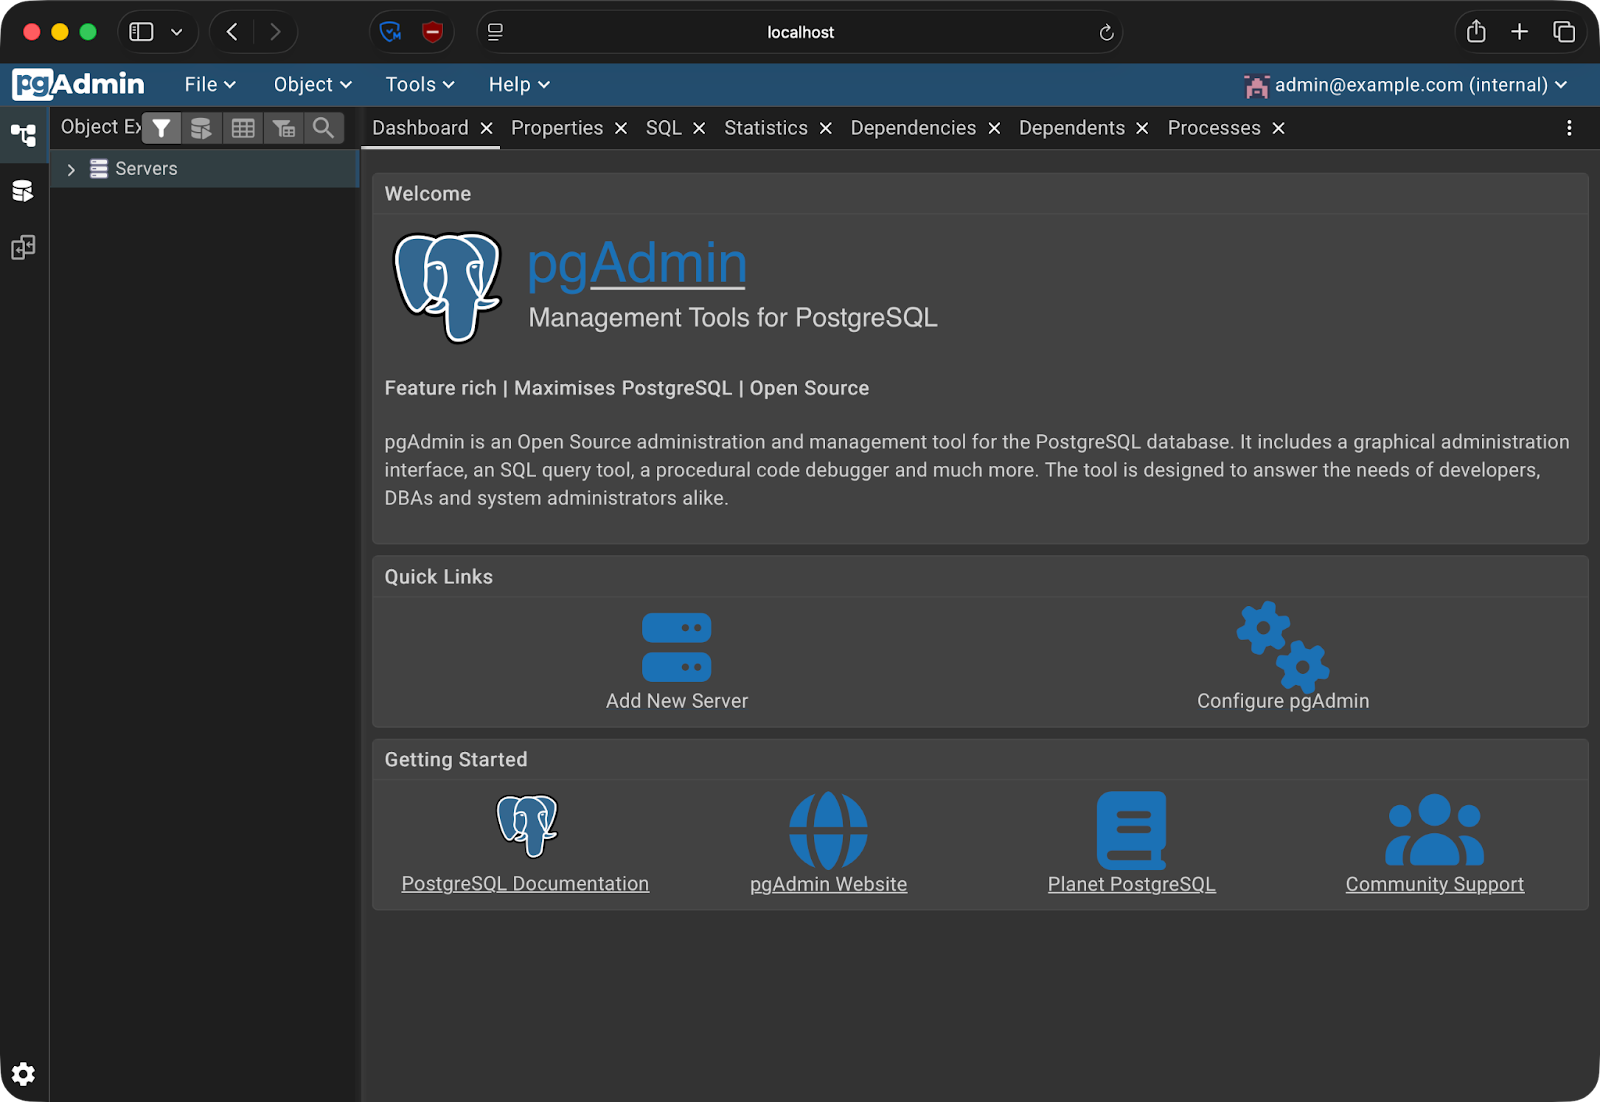The image size is (1600, 1102).
Task: Close the Properties tab
Action: (x=621, y=128)
